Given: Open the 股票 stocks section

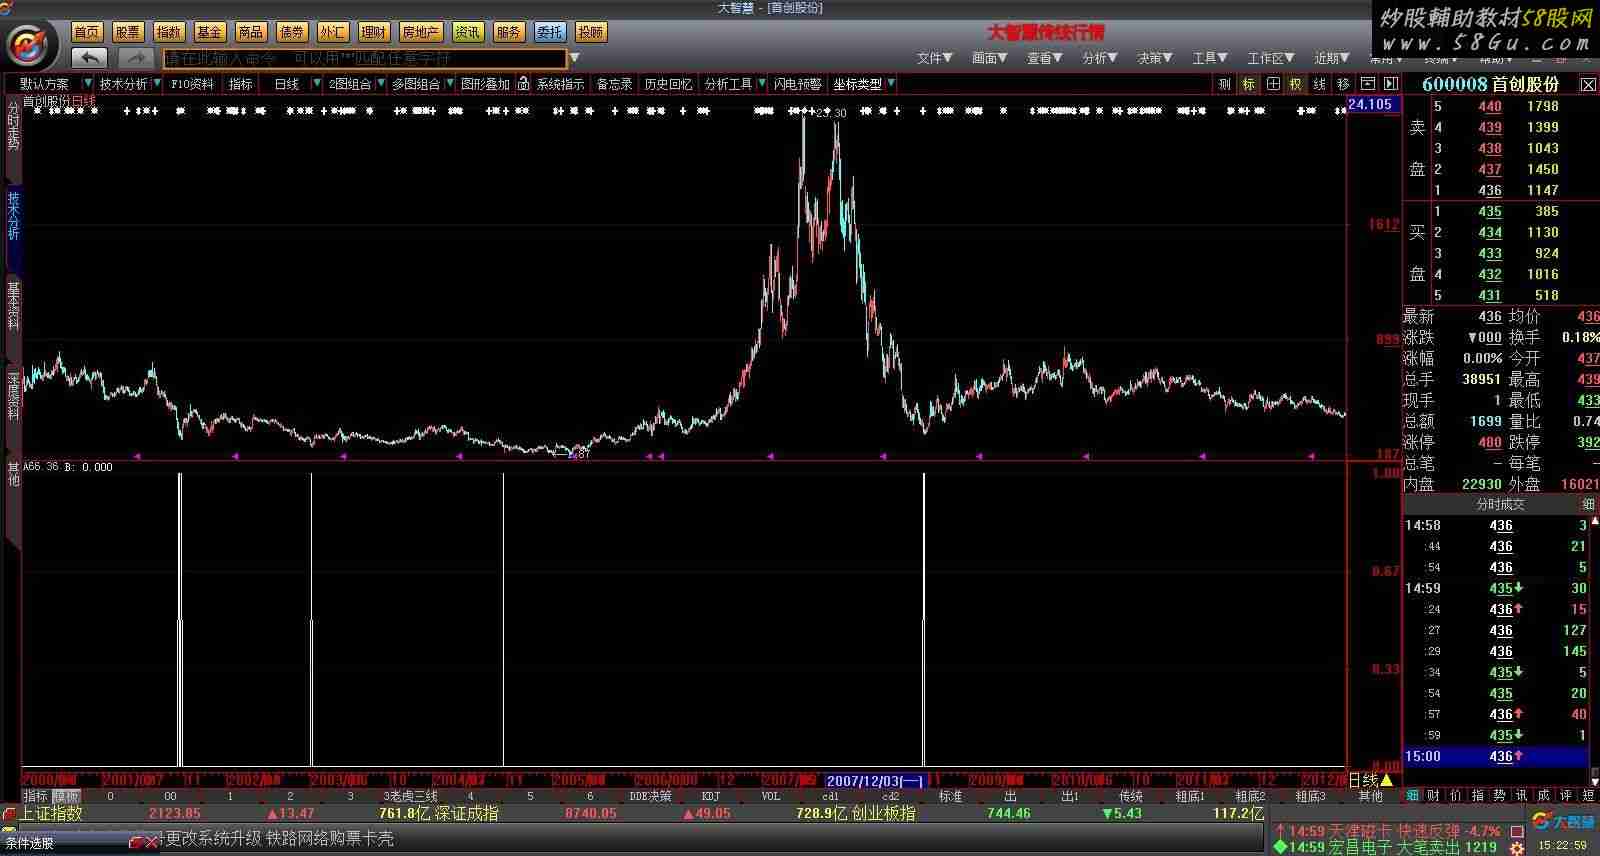Looking at the screenshot, I should point(128,32).
